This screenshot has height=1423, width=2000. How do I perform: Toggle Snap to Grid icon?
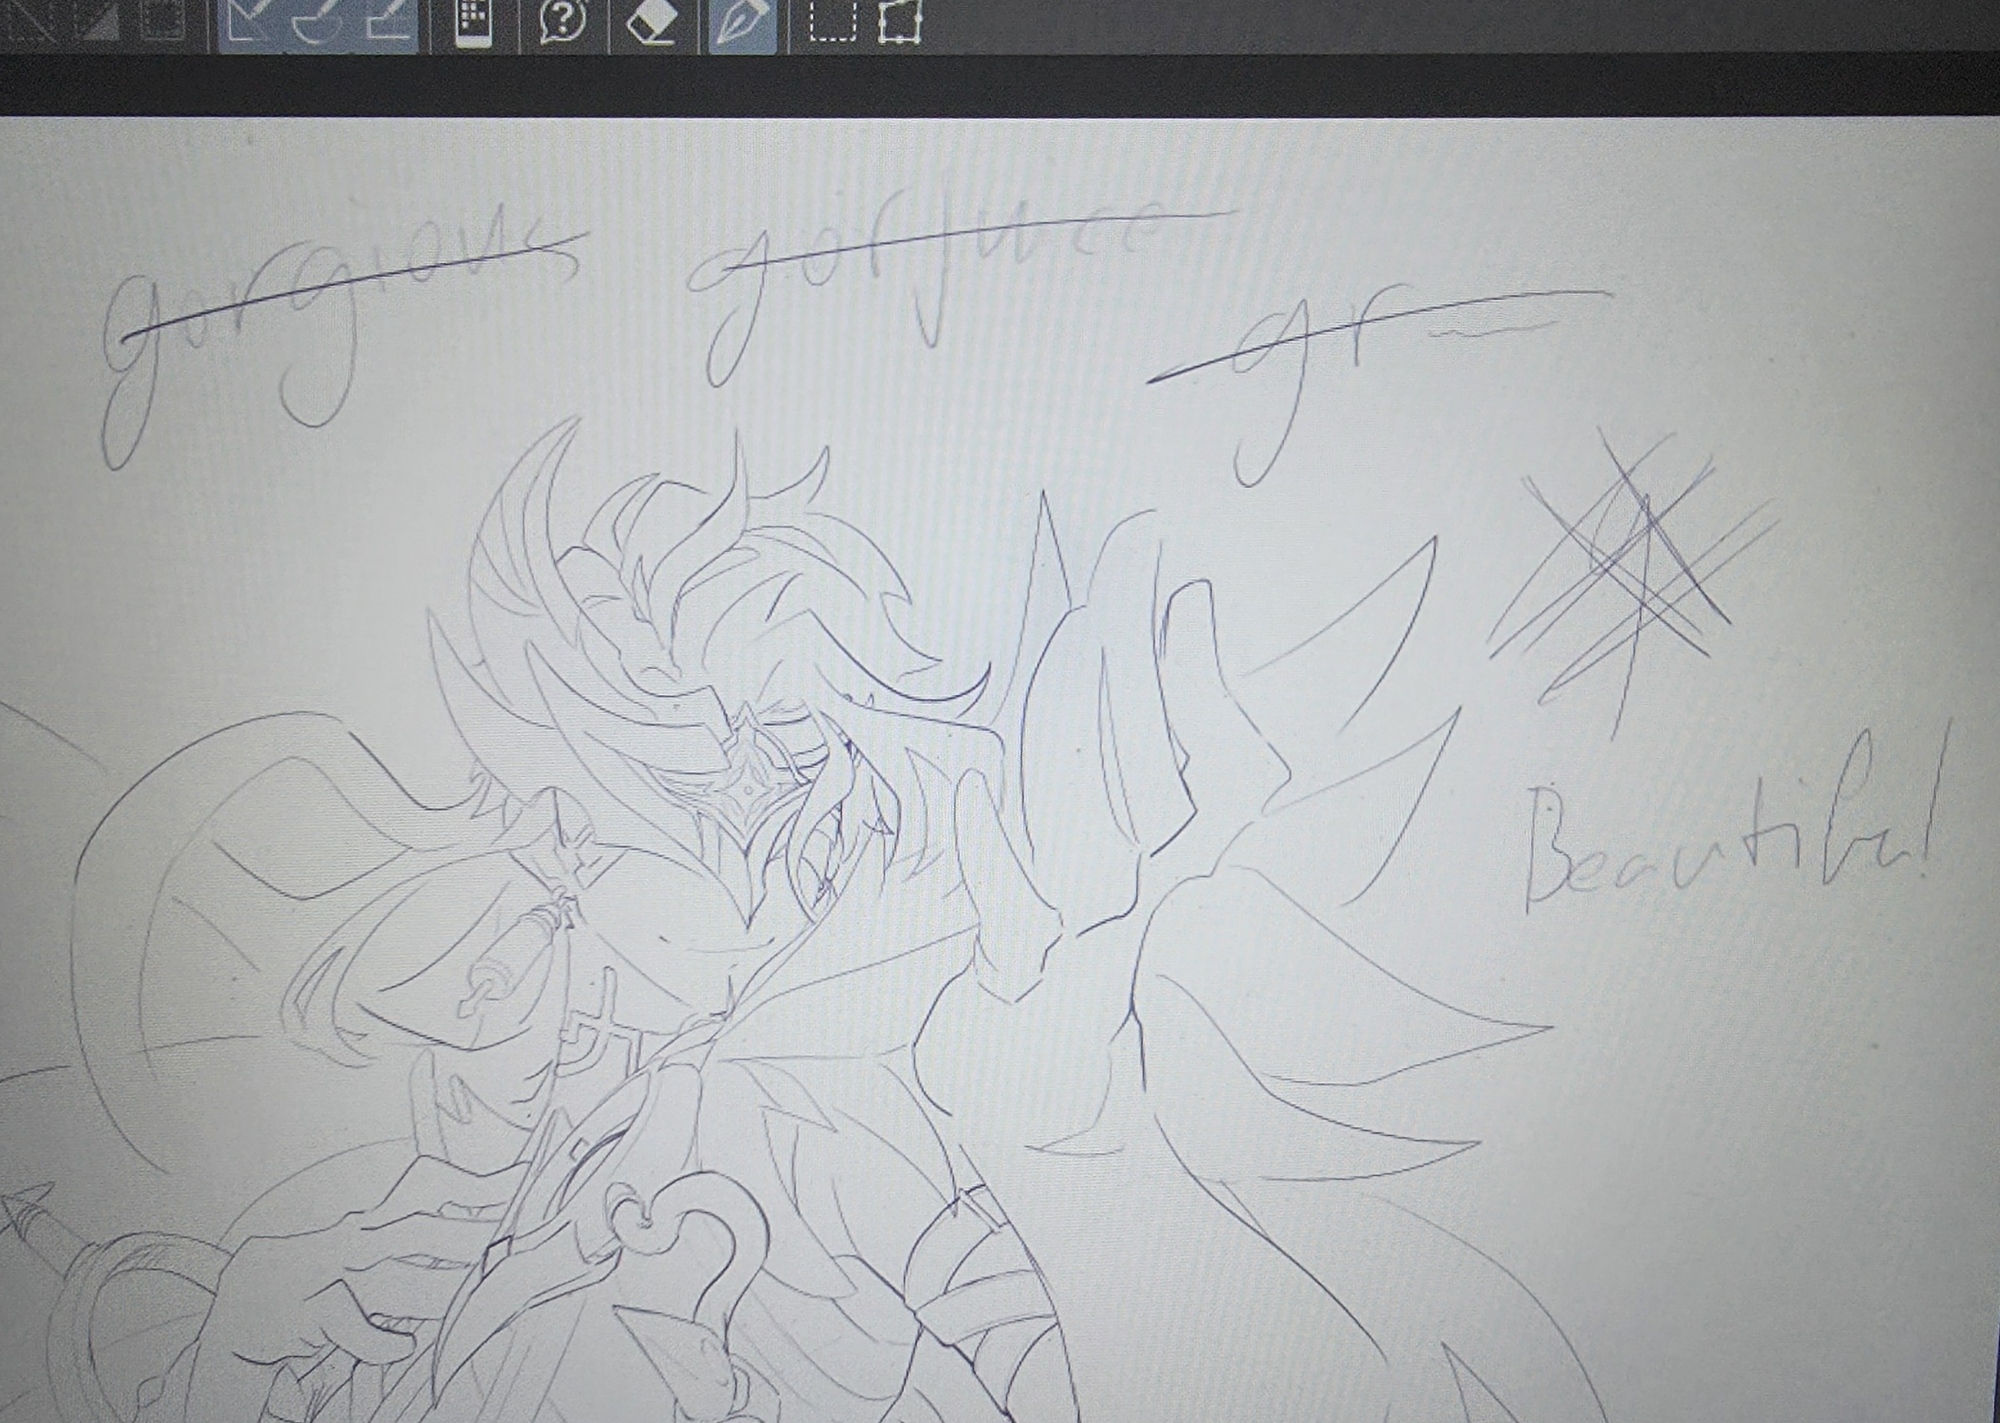[388, 21]
